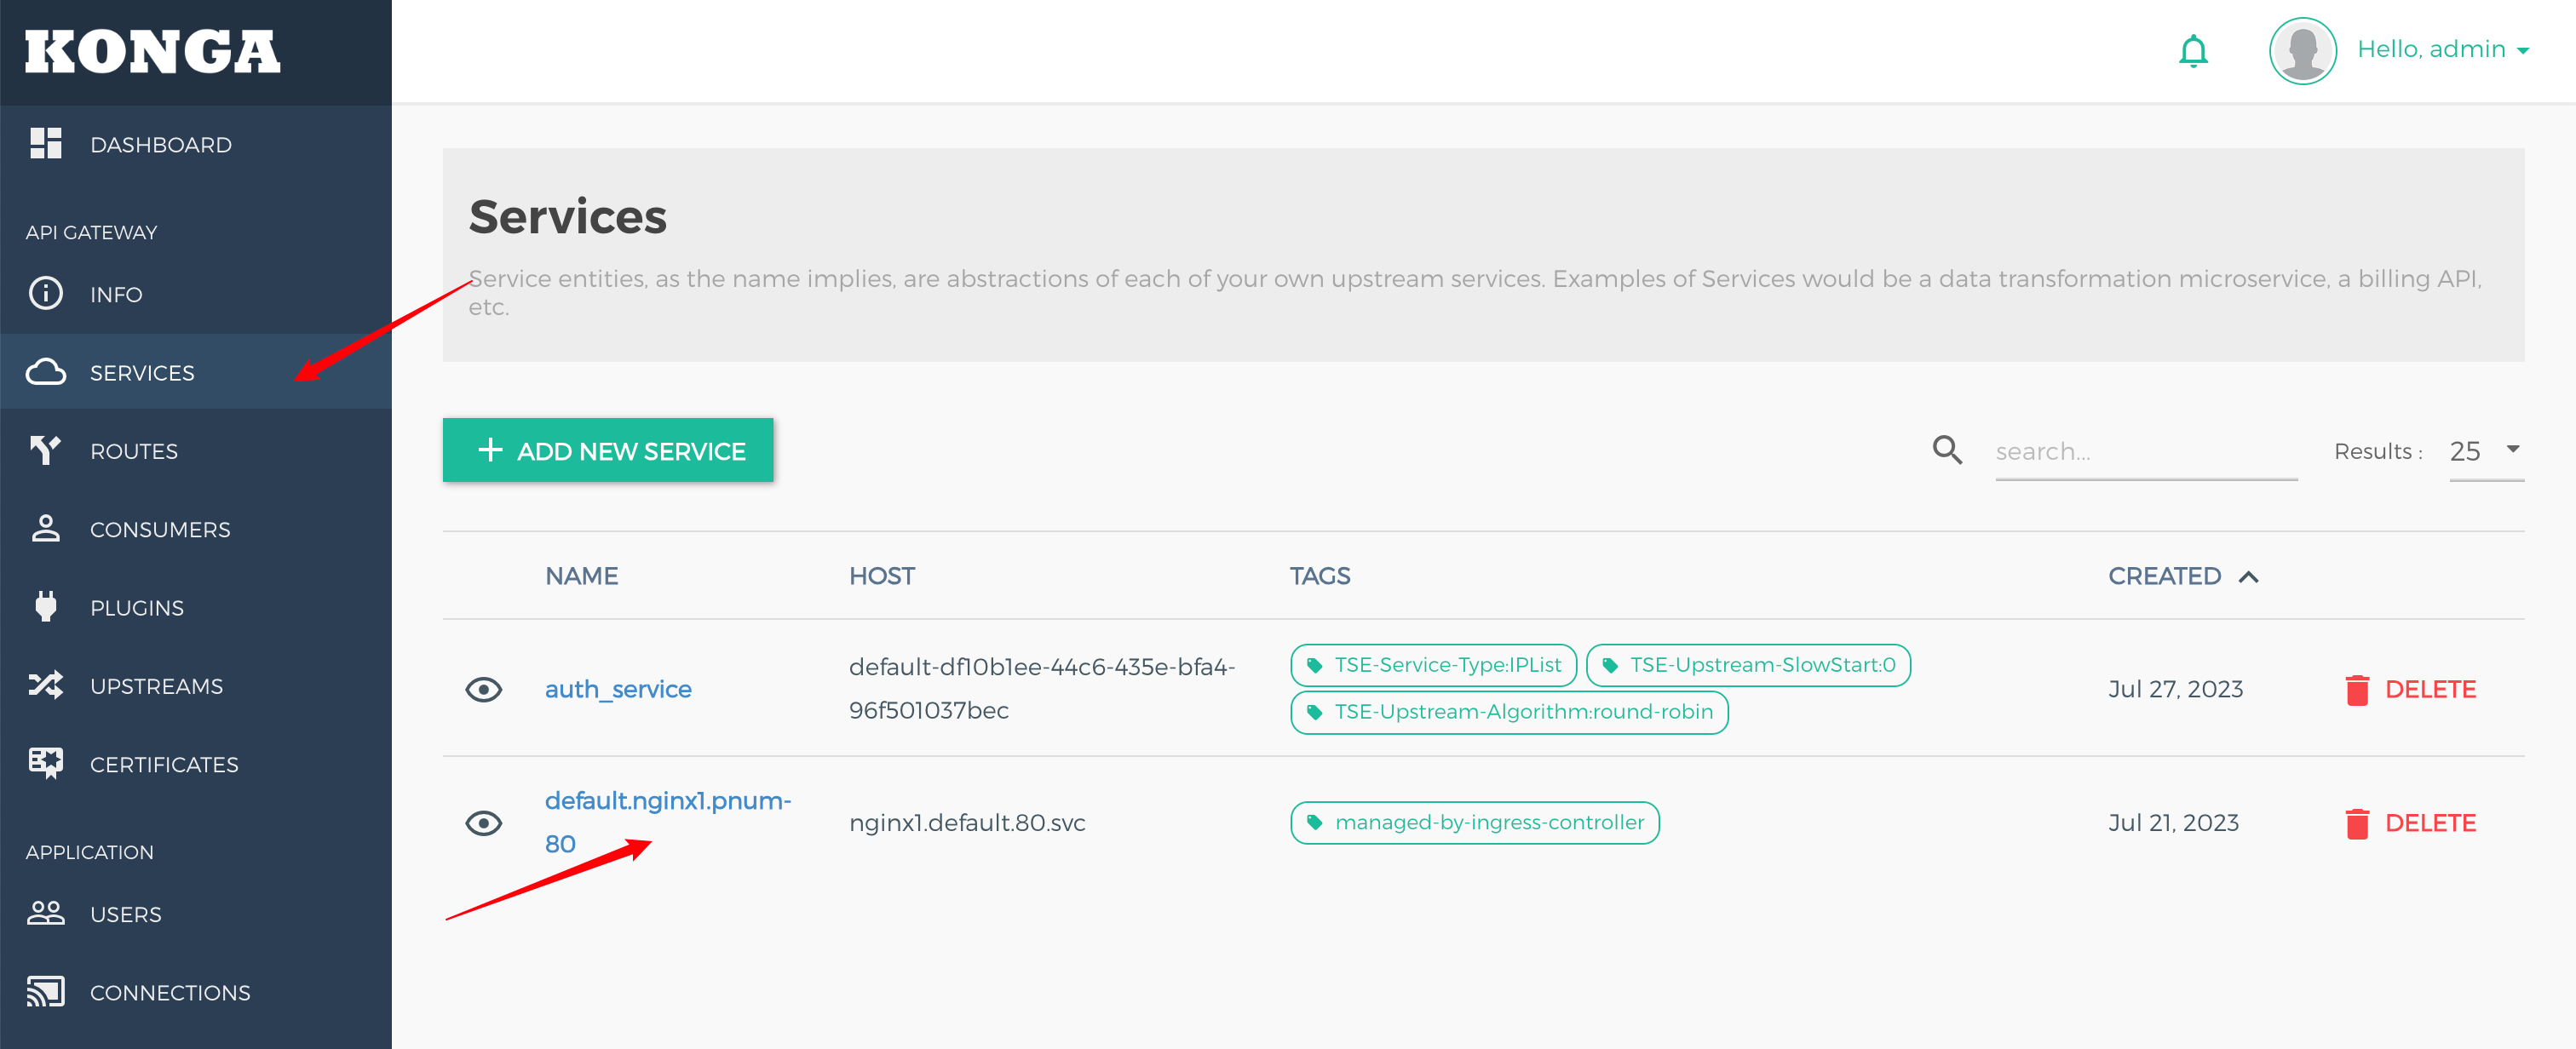Click tag icon in TSE-Service-Type:IPList tag
2576x1049 pixels.
pyautogui.click(x=1314, y=665)
